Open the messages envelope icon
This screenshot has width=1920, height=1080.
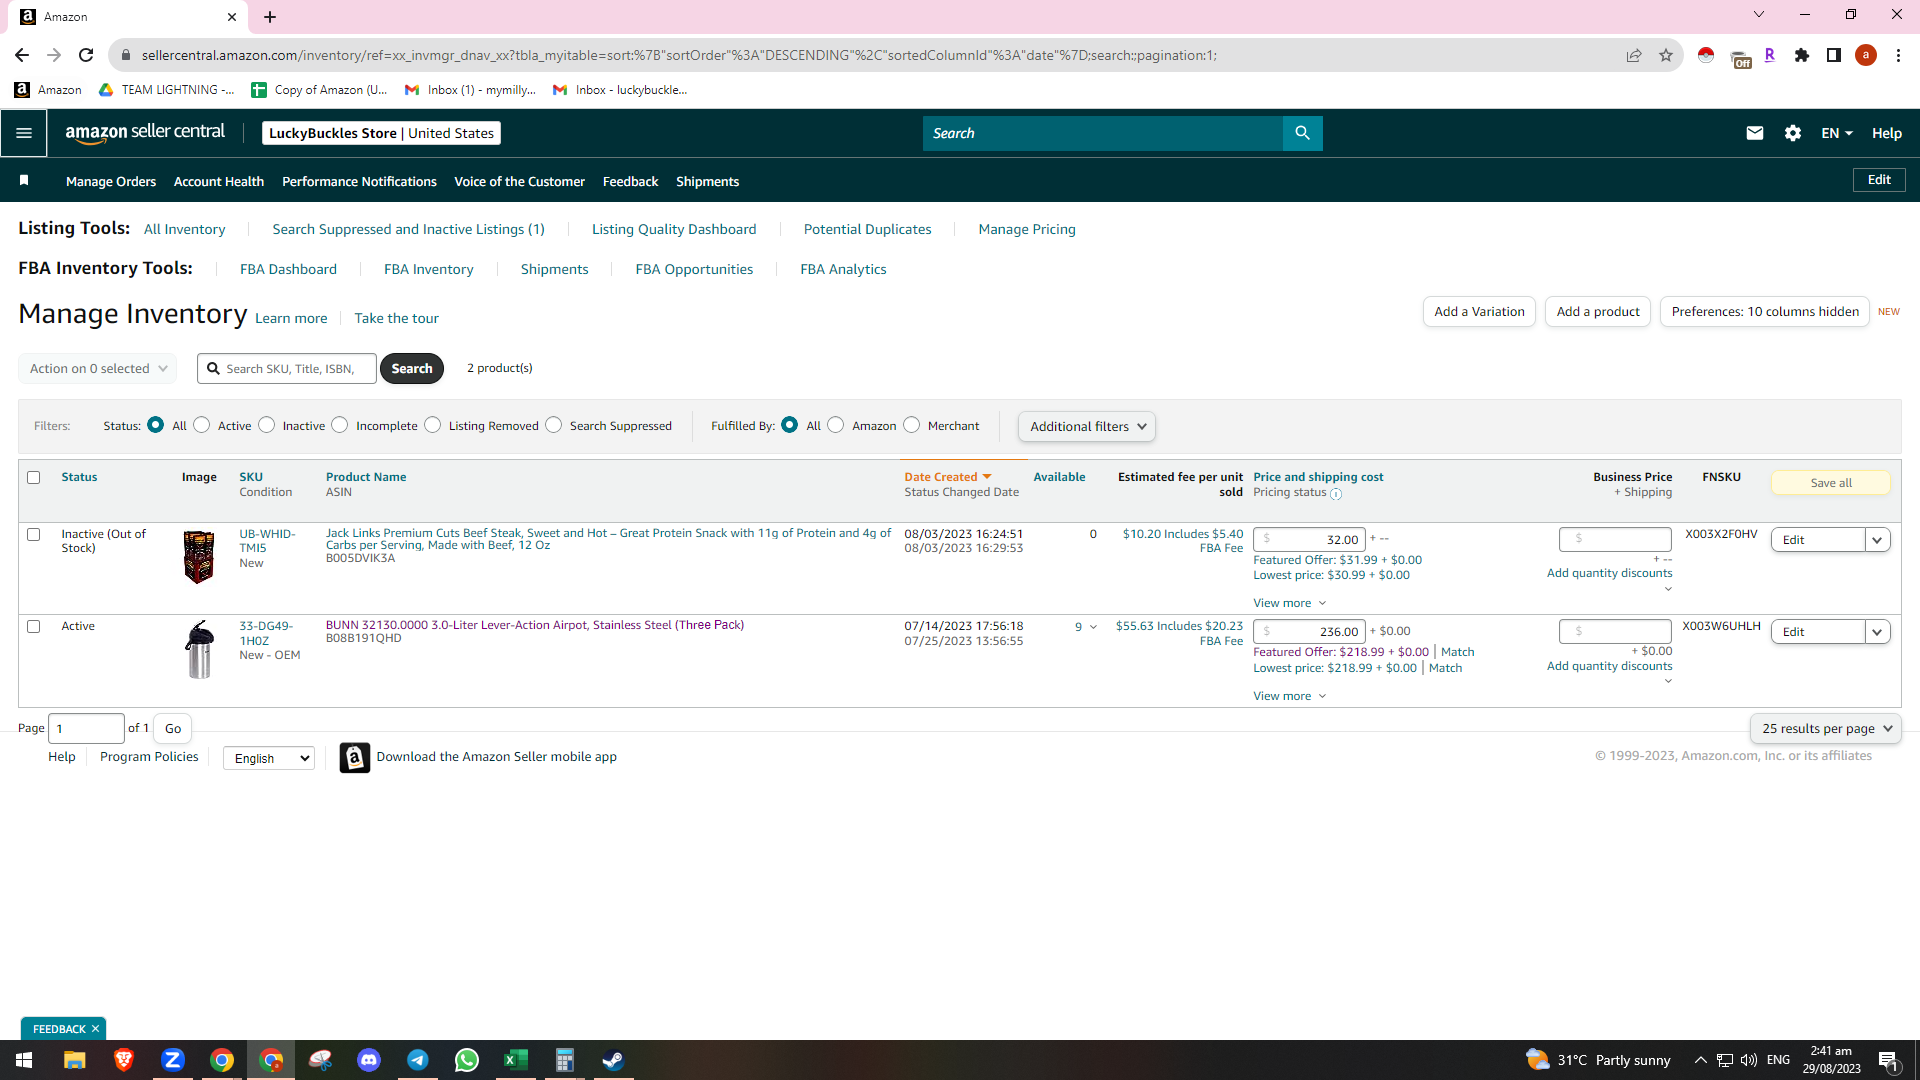coord(1754,133)
